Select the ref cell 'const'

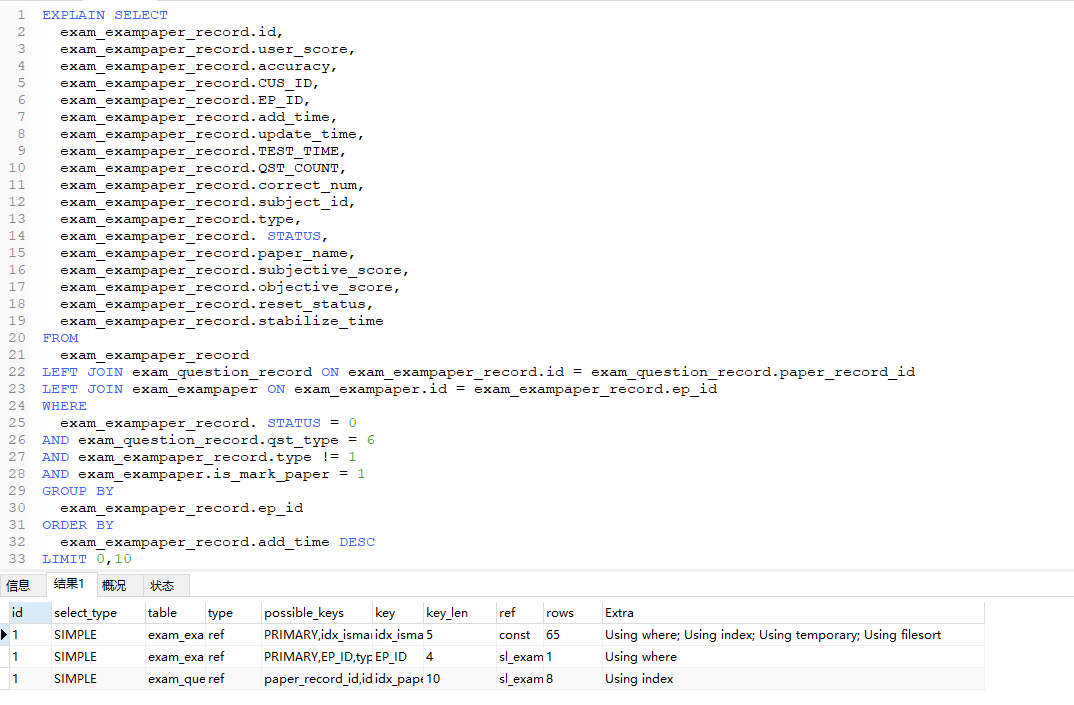pyautogui.click(x=520, y=634)
